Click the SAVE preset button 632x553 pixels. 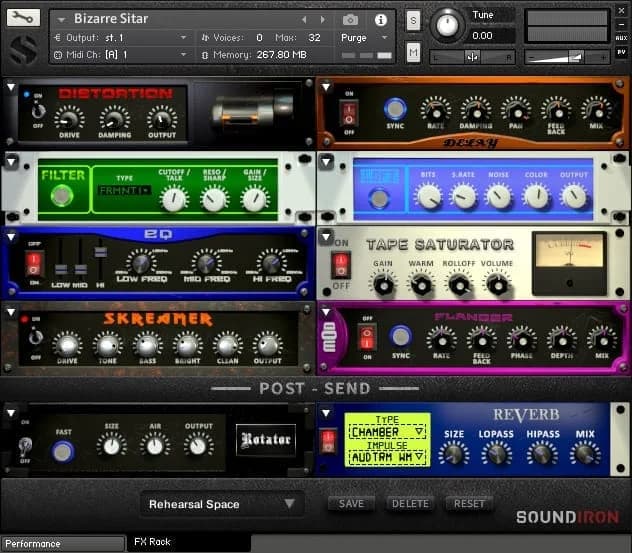pyautogui.click(x=351, y=504)
